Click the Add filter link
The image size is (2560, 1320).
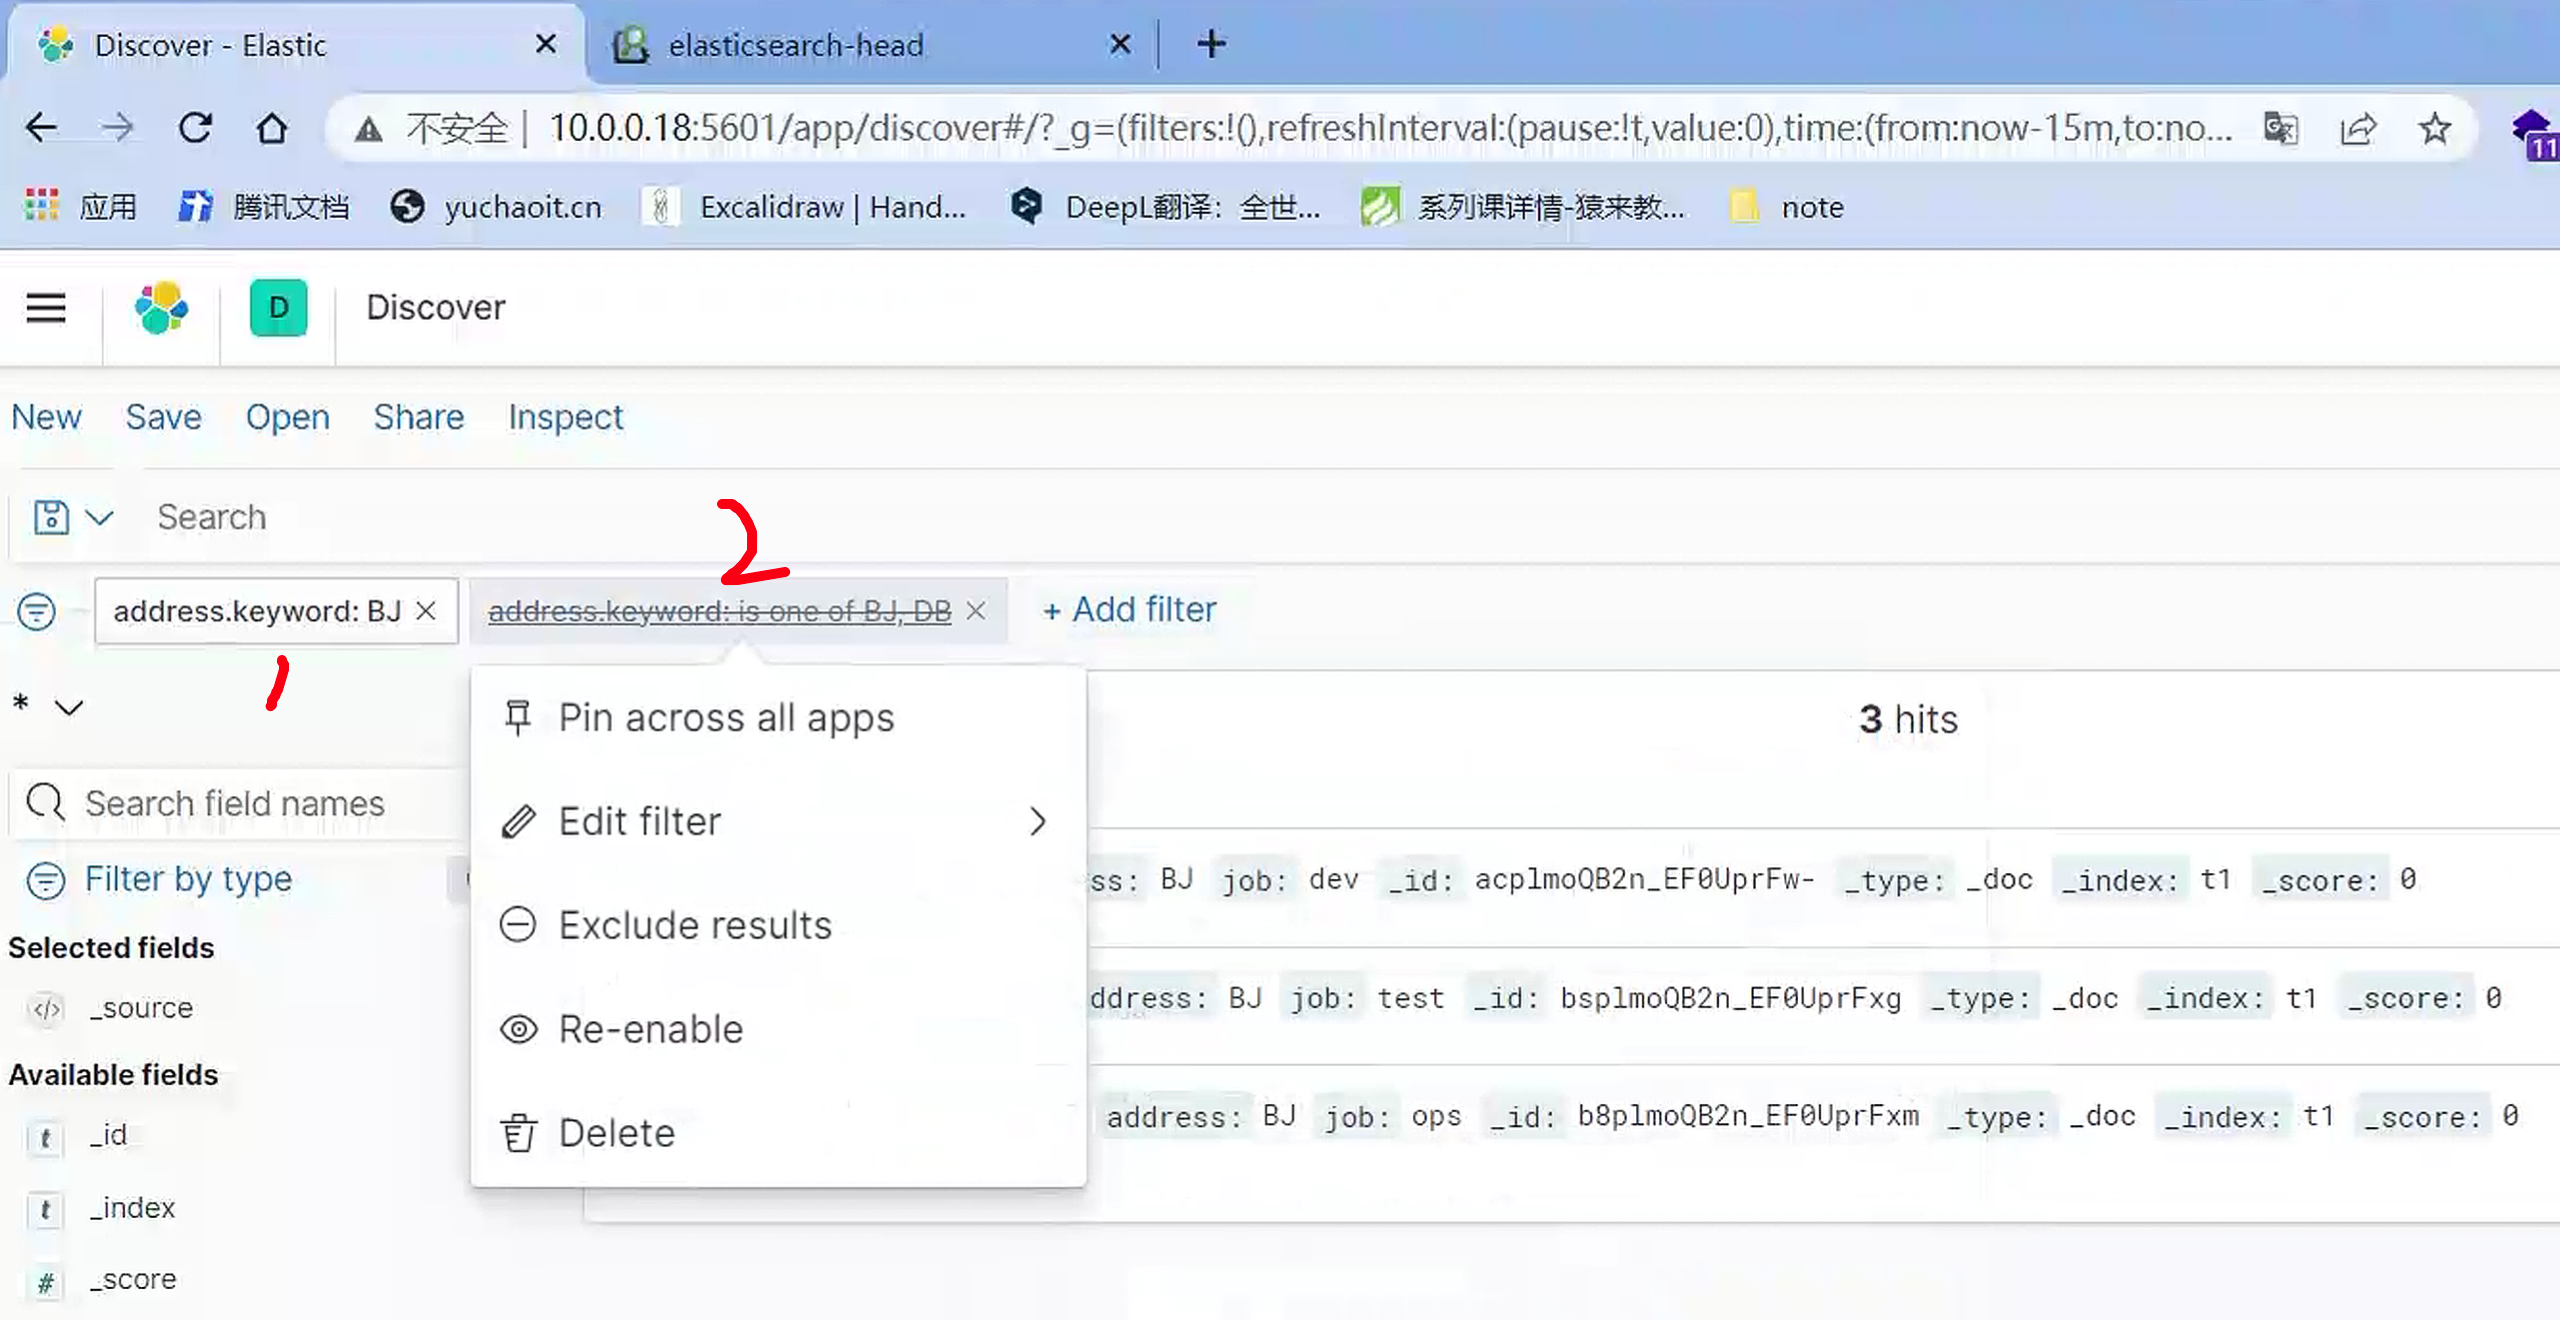[x=1130, y=610]
